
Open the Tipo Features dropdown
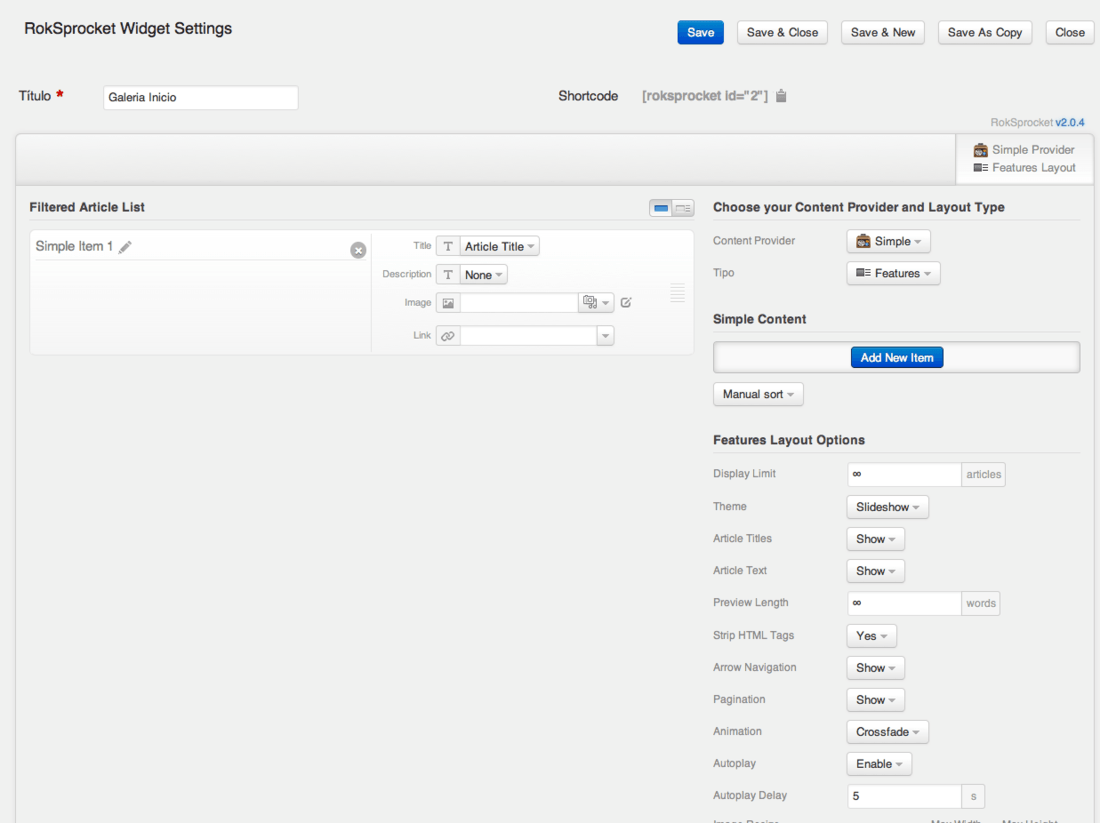point(893,274)
